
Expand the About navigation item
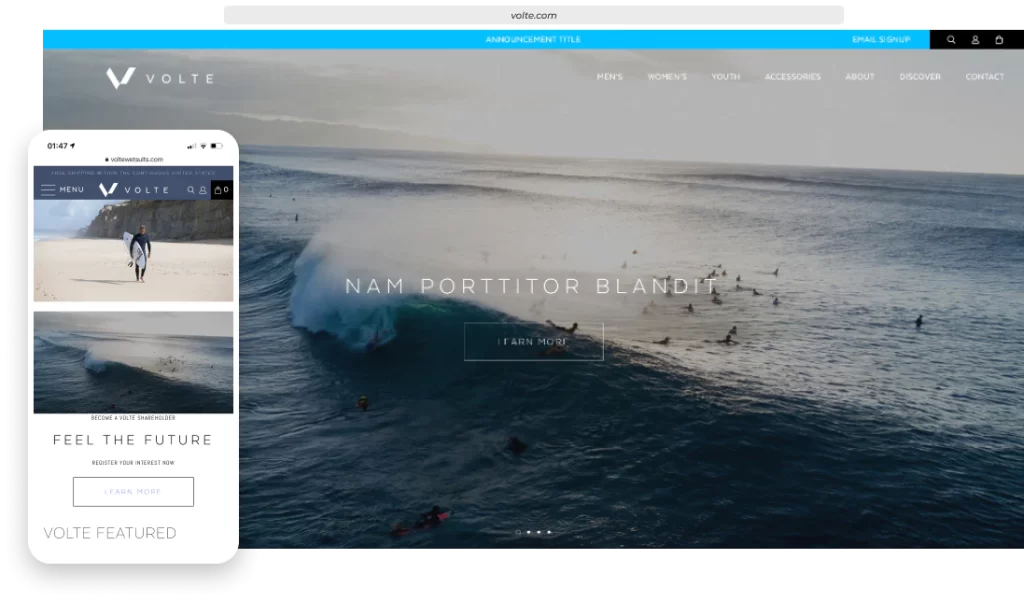[x=859, y=77]
